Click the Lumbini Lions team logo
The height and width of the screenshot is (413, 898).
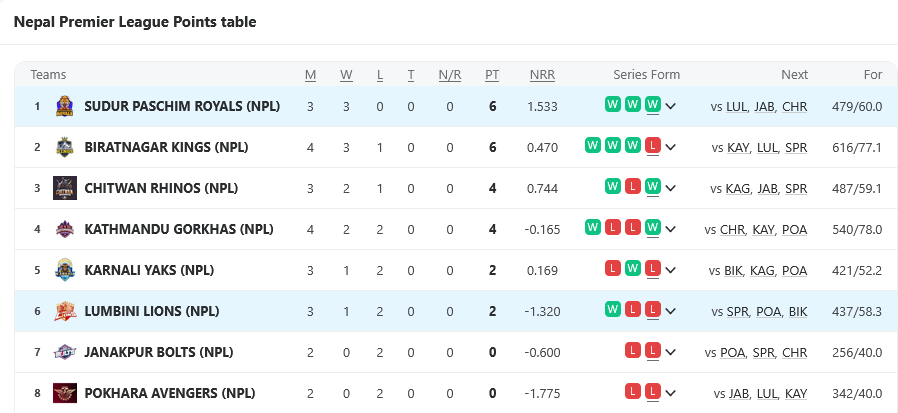tap(65, 311)
